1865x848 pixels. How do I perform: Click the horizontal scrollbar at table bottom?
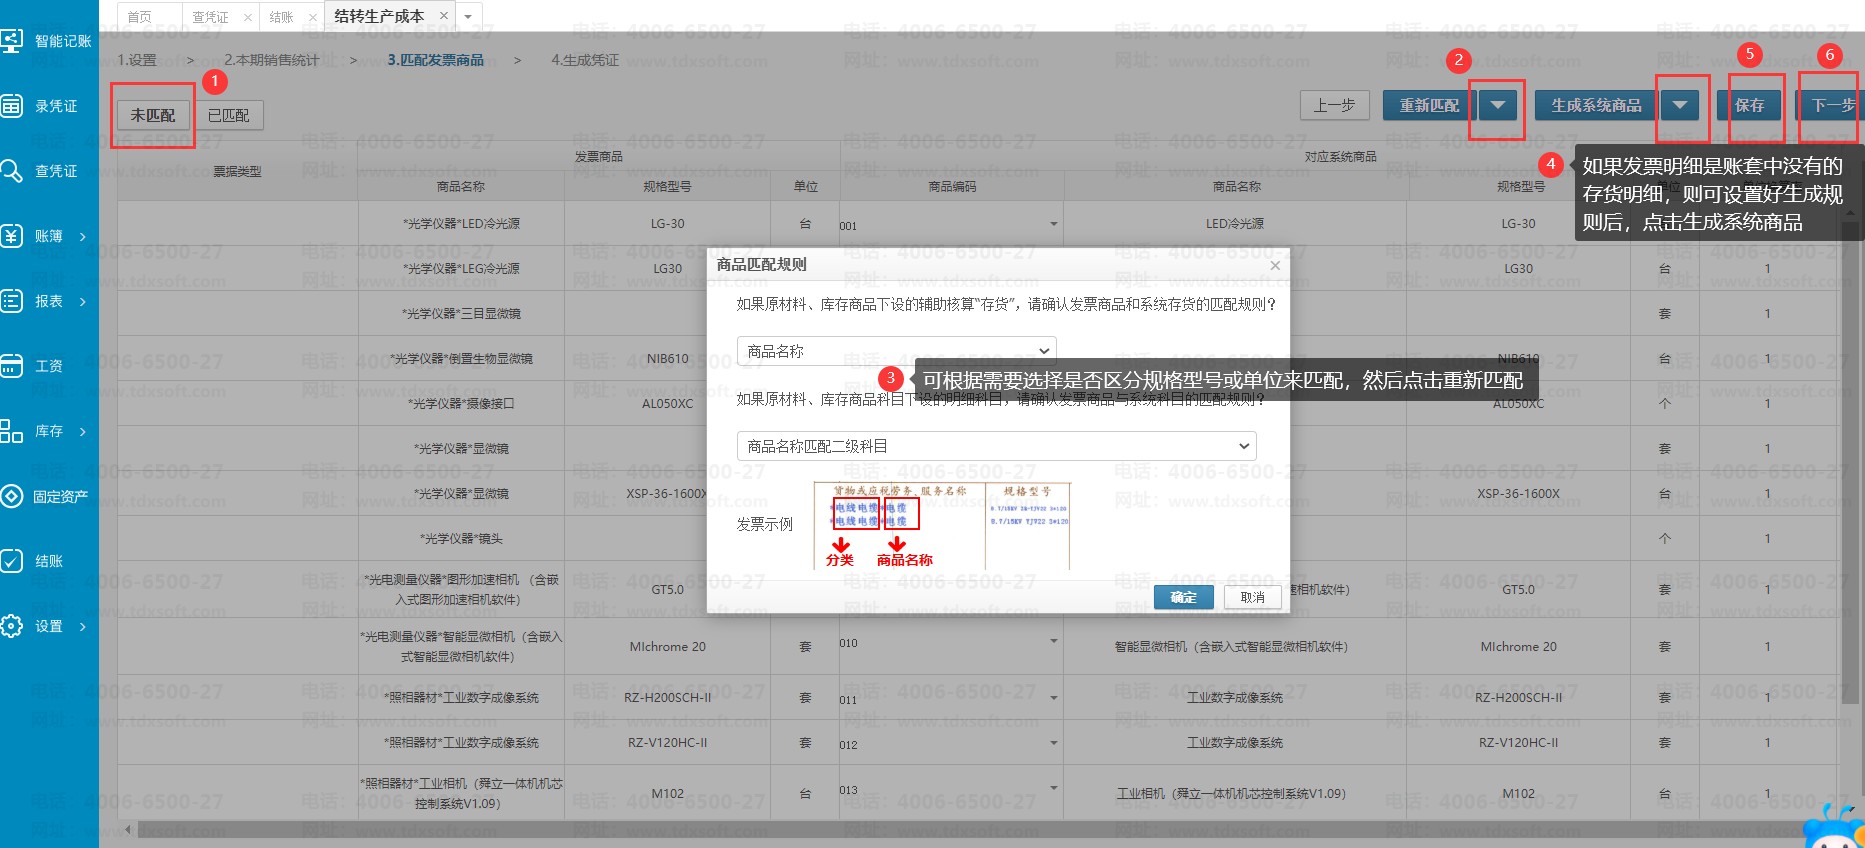[x=700, y=830]
